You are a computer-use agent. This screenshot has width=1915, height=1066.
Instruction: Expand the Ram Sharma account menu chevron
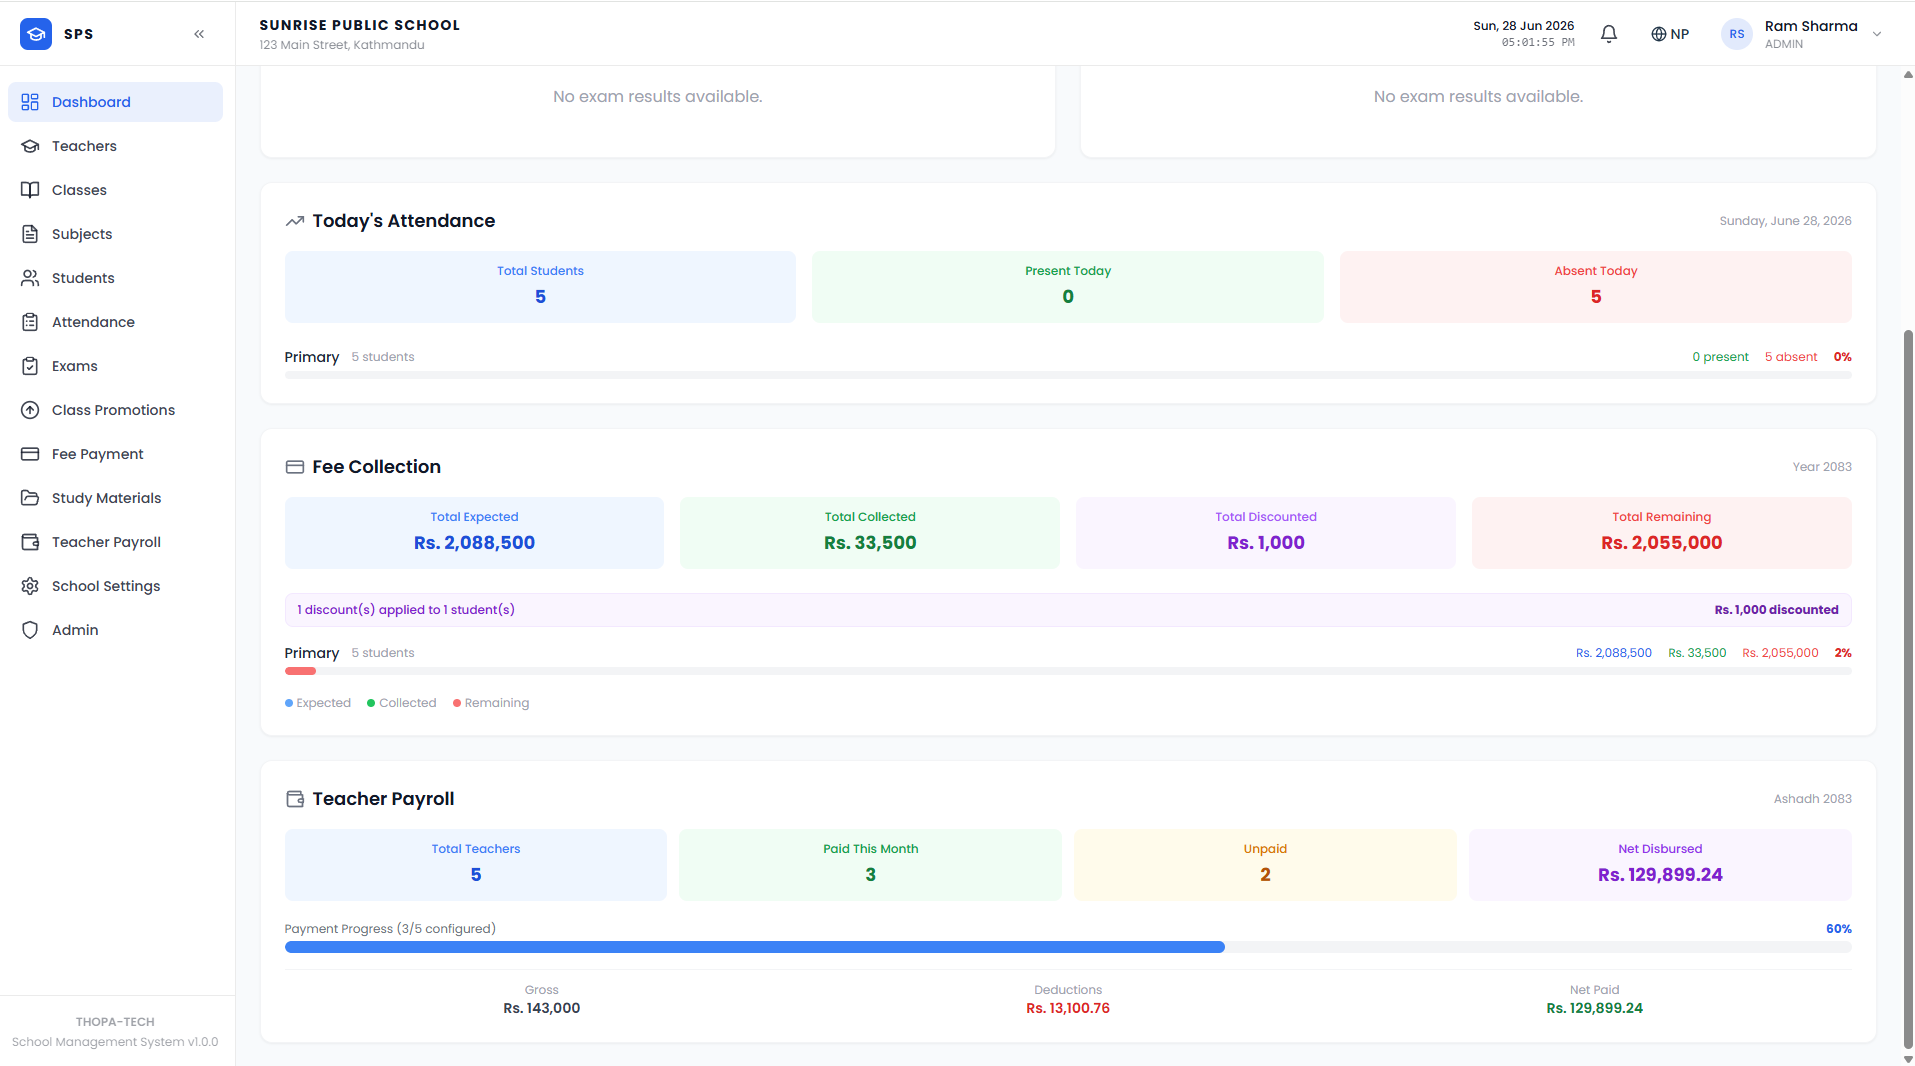(1877, 34)
